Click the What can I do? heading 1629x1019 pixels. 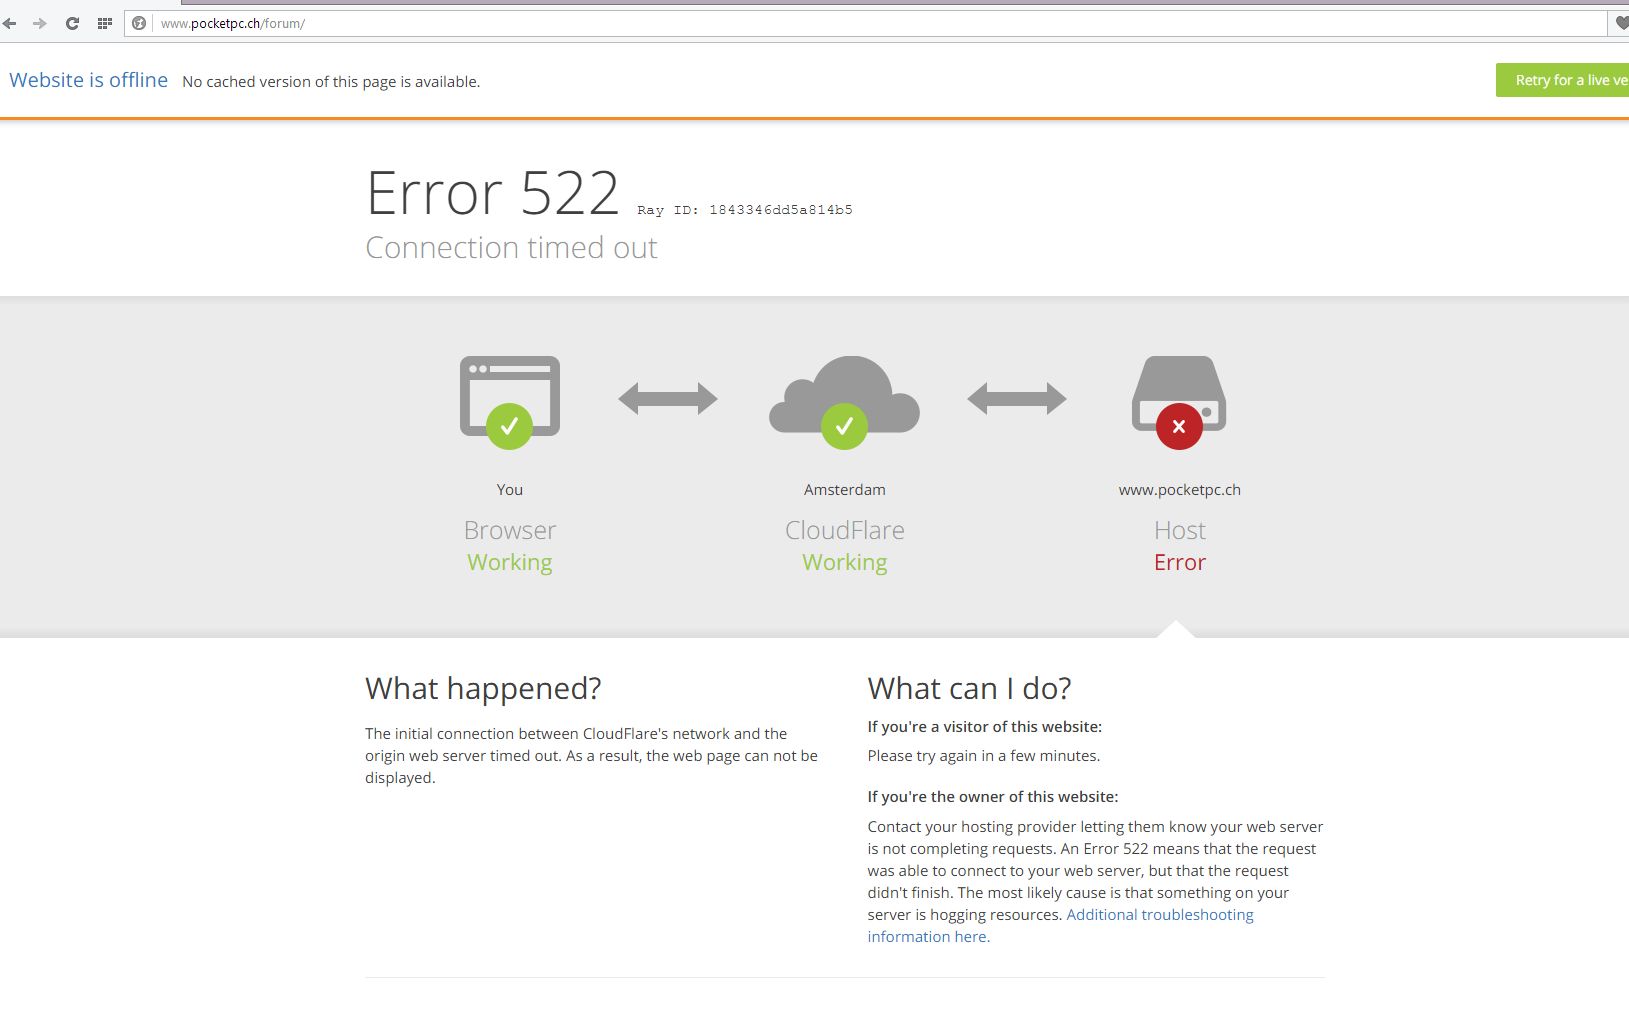(969, 688)
